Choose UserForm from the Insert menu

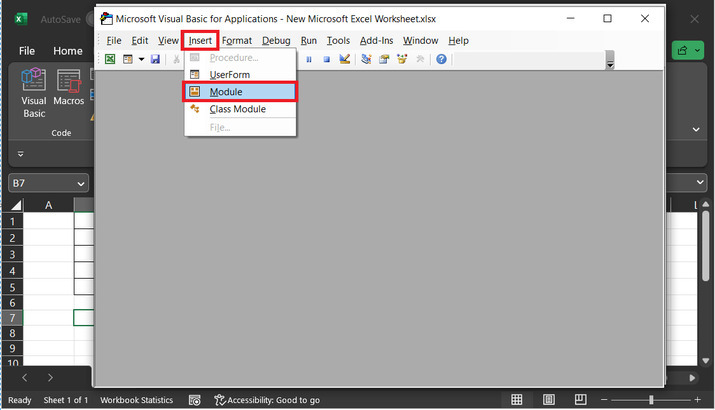(x=240, y=74)
